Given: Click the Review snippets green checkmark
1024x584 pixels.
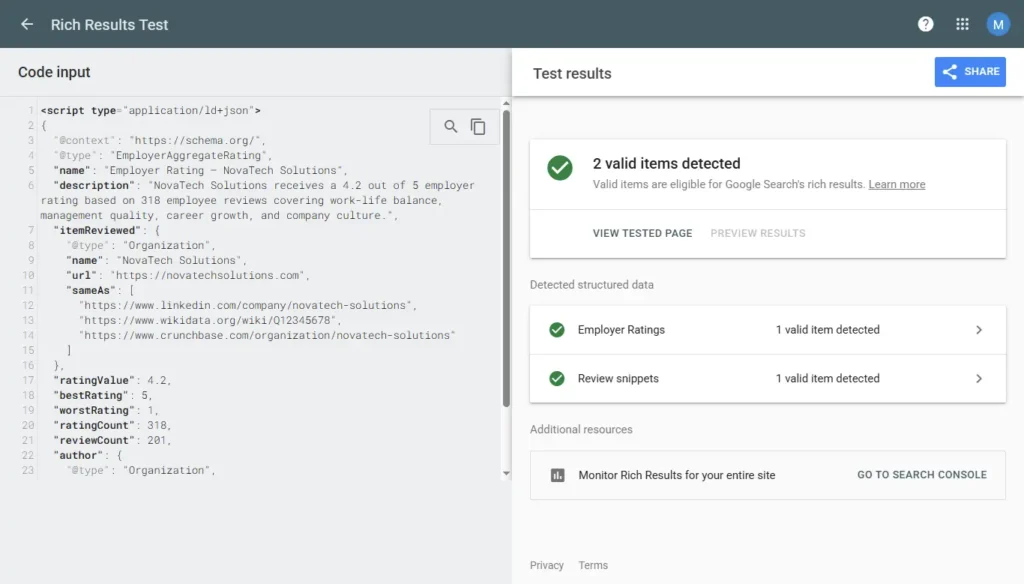Looking at the screenshot, I should pos(556,378).
